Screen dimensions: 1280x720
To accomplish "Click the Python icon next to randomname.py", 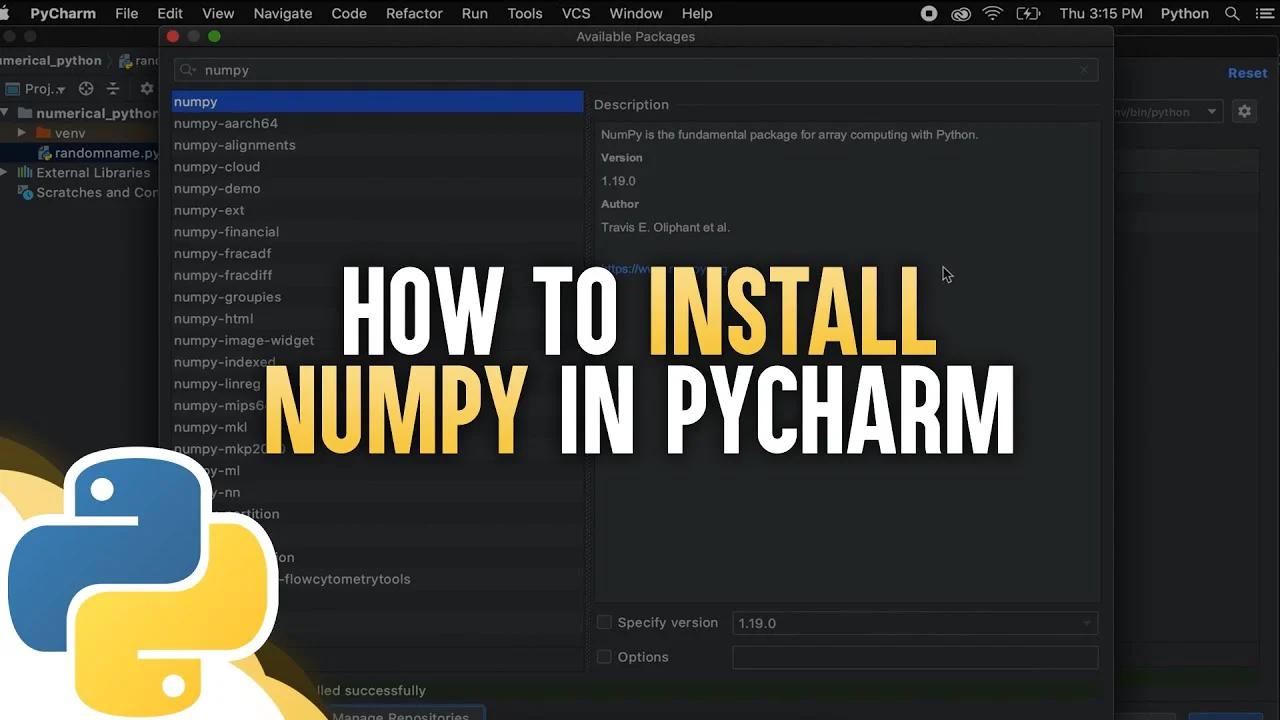I will tap(47, 153).
